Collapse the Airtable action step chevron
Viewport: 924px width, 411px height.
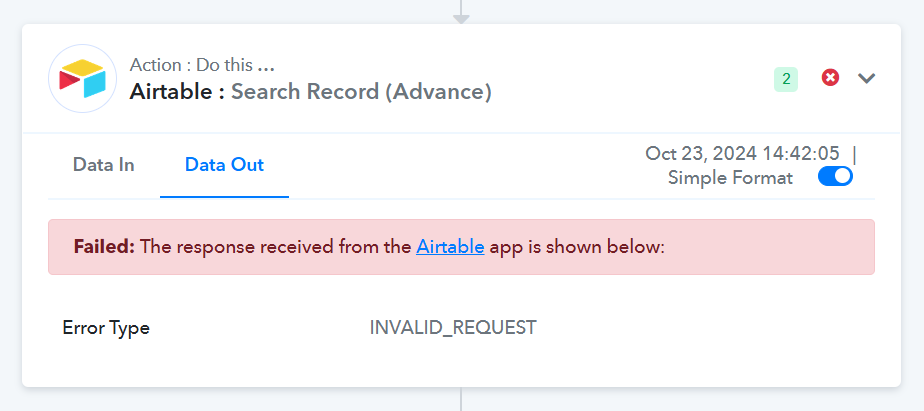pyautogui.click(x=867, y=79)
